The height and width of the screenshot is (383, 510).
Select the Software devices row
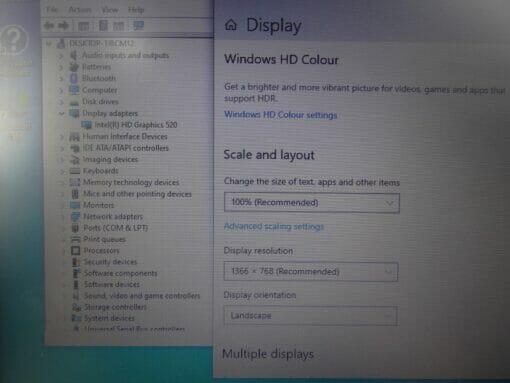(x=111, y=285)
